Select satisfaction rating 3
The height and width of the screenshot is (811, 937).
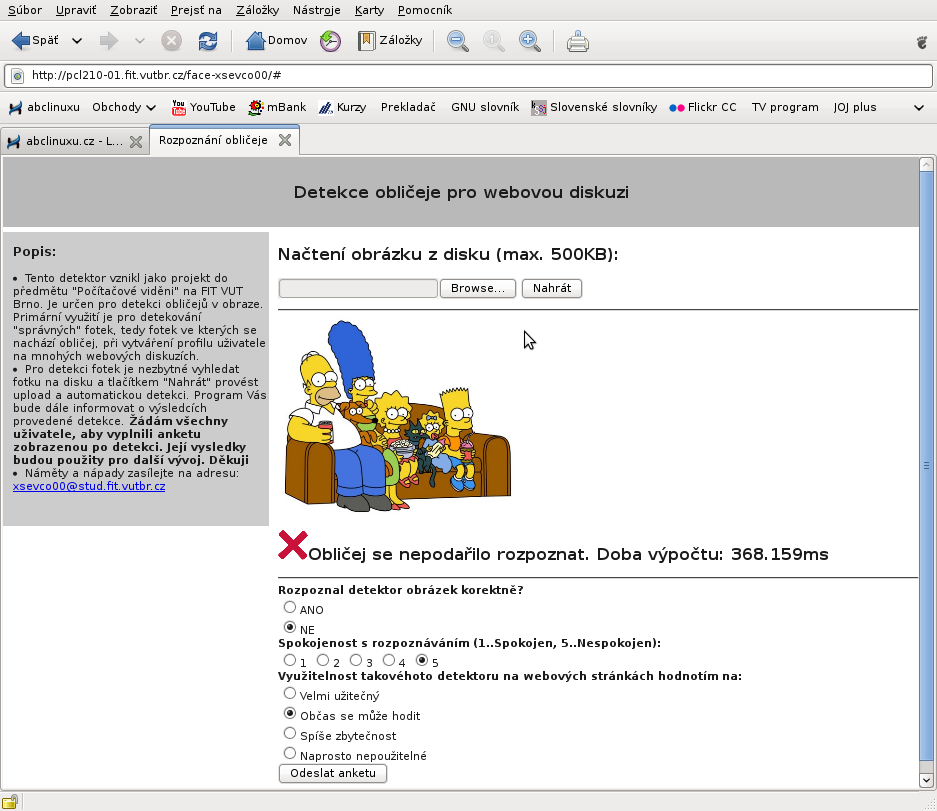(356, 660)
